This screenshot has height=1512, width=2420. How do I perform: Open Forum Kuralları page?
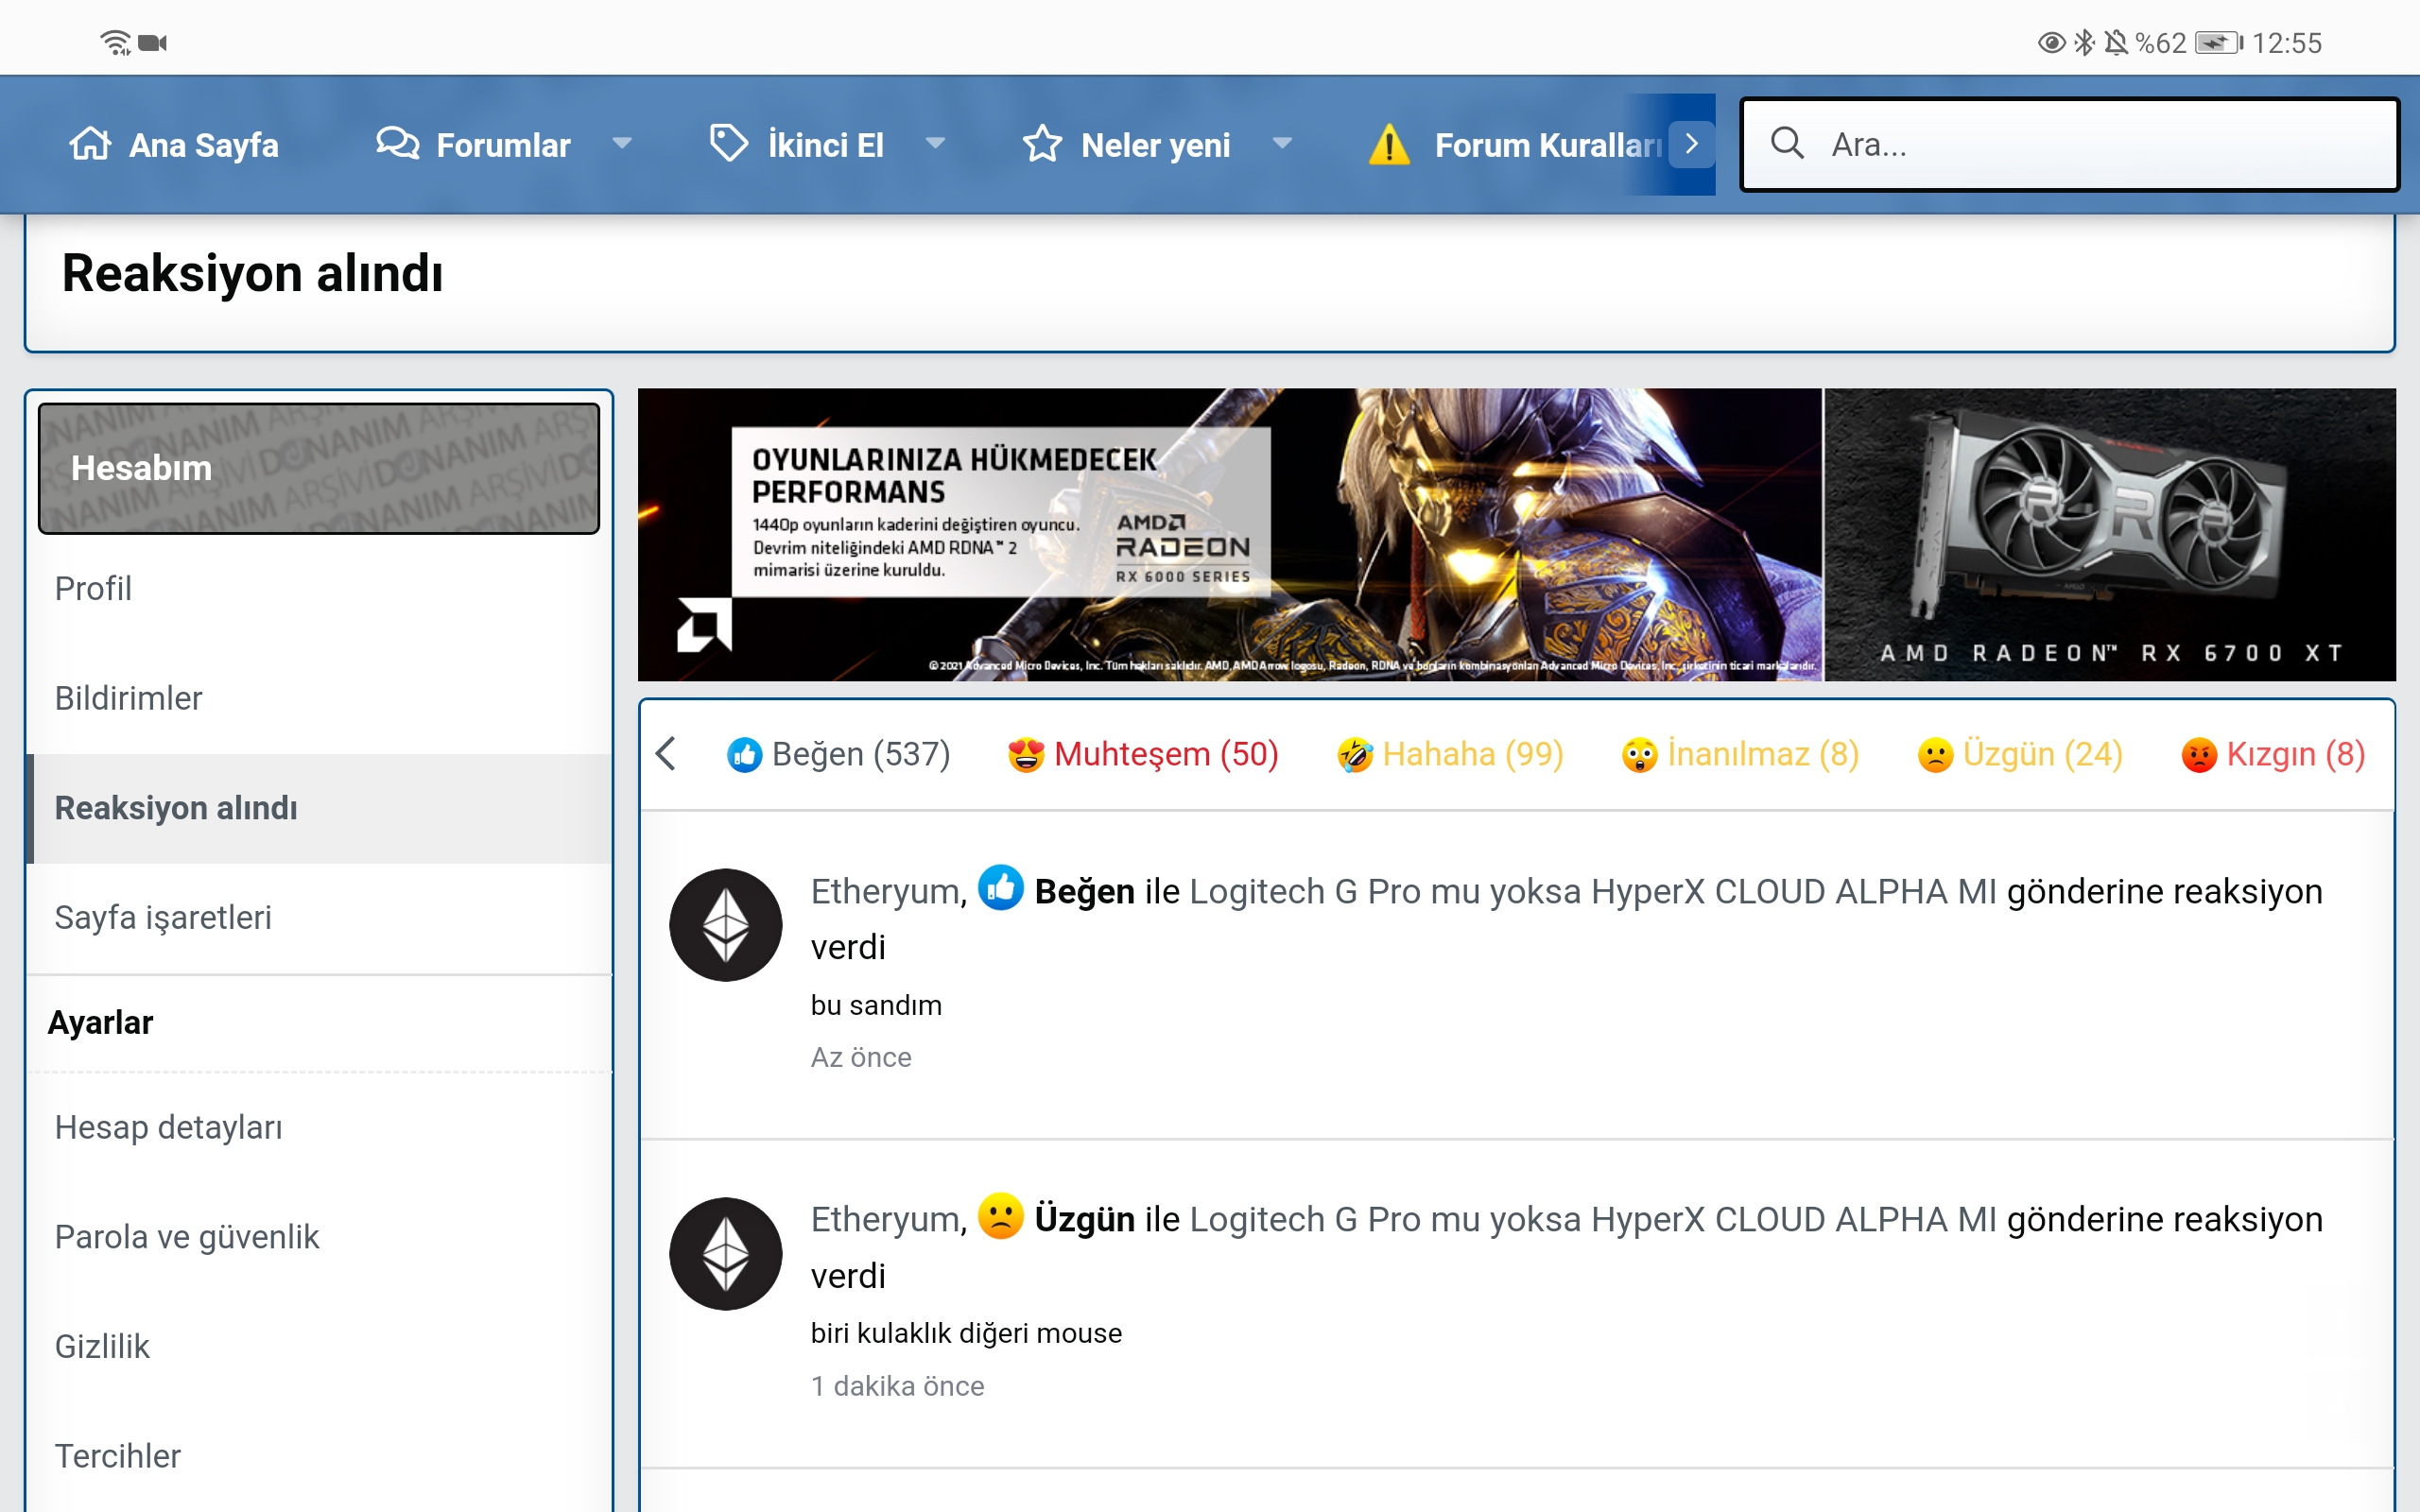click(x=1548, y=145)
